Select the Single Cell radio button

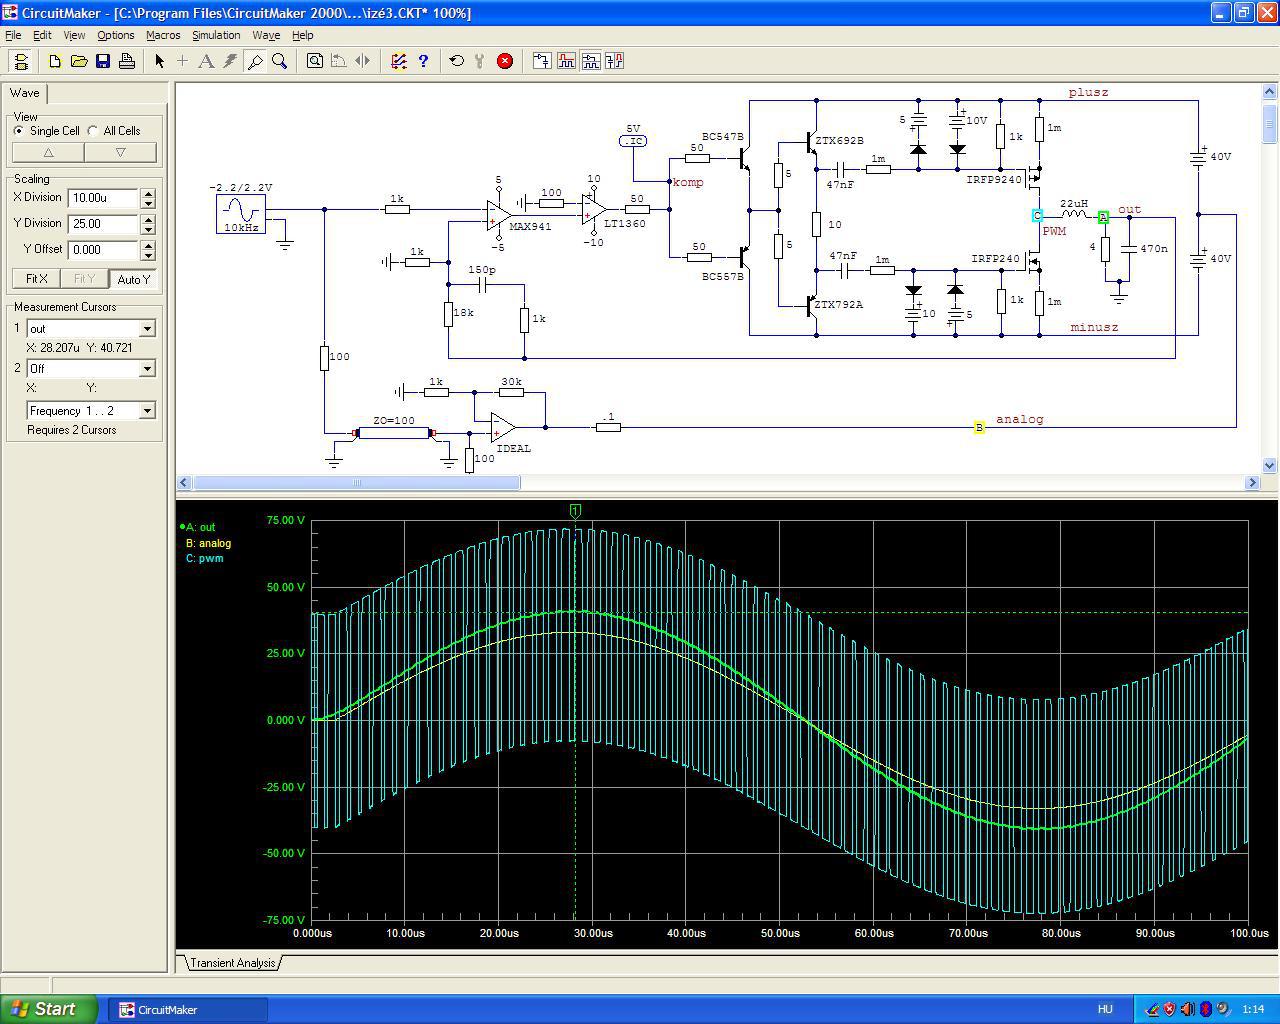19,131
